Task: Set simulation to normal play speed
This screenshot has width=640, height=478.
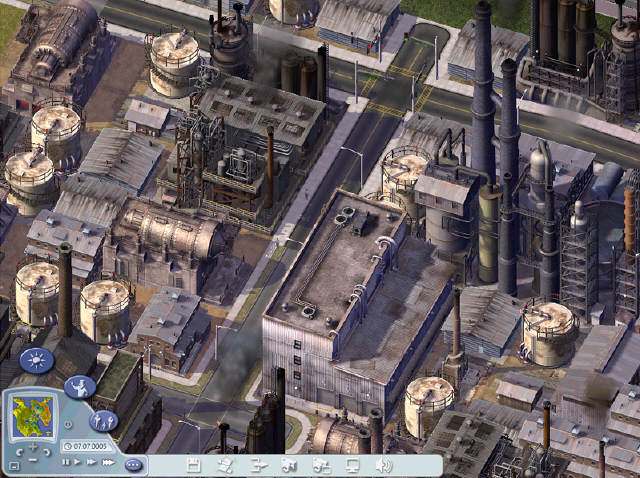Action: [x=78, y=462]
